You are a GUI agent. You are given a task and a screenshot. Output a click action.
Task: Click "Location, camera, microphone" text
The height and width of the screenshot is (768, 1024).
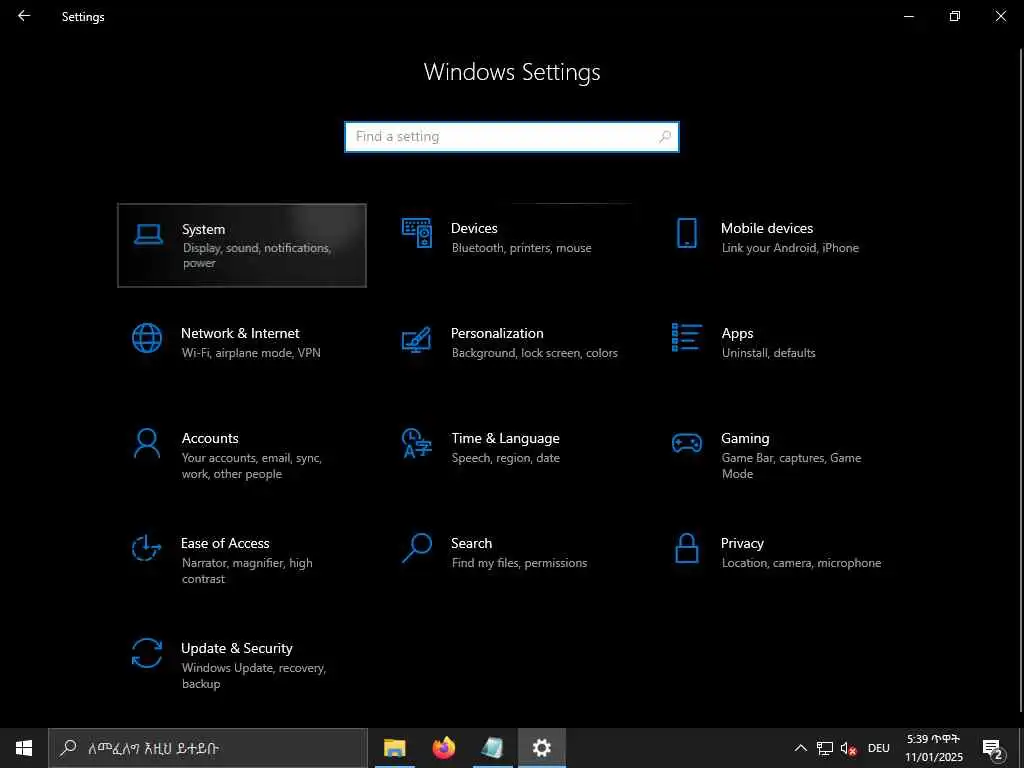point(801,563)
